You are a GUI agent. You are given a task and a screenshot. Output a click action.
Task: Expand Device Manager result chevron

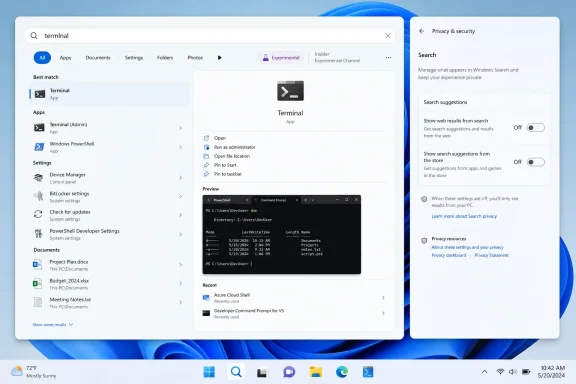[180, 178]
